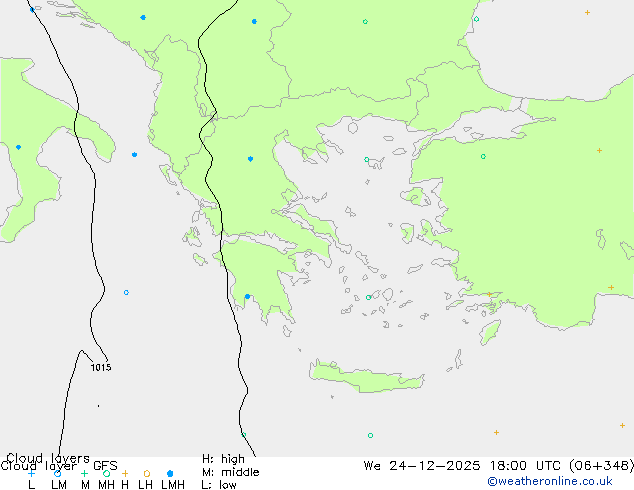Viewport: 634px width, 490px height.
Task: Click the 1015 isobar pressure label
Action: pyautogui.click(x=101, y=367)
